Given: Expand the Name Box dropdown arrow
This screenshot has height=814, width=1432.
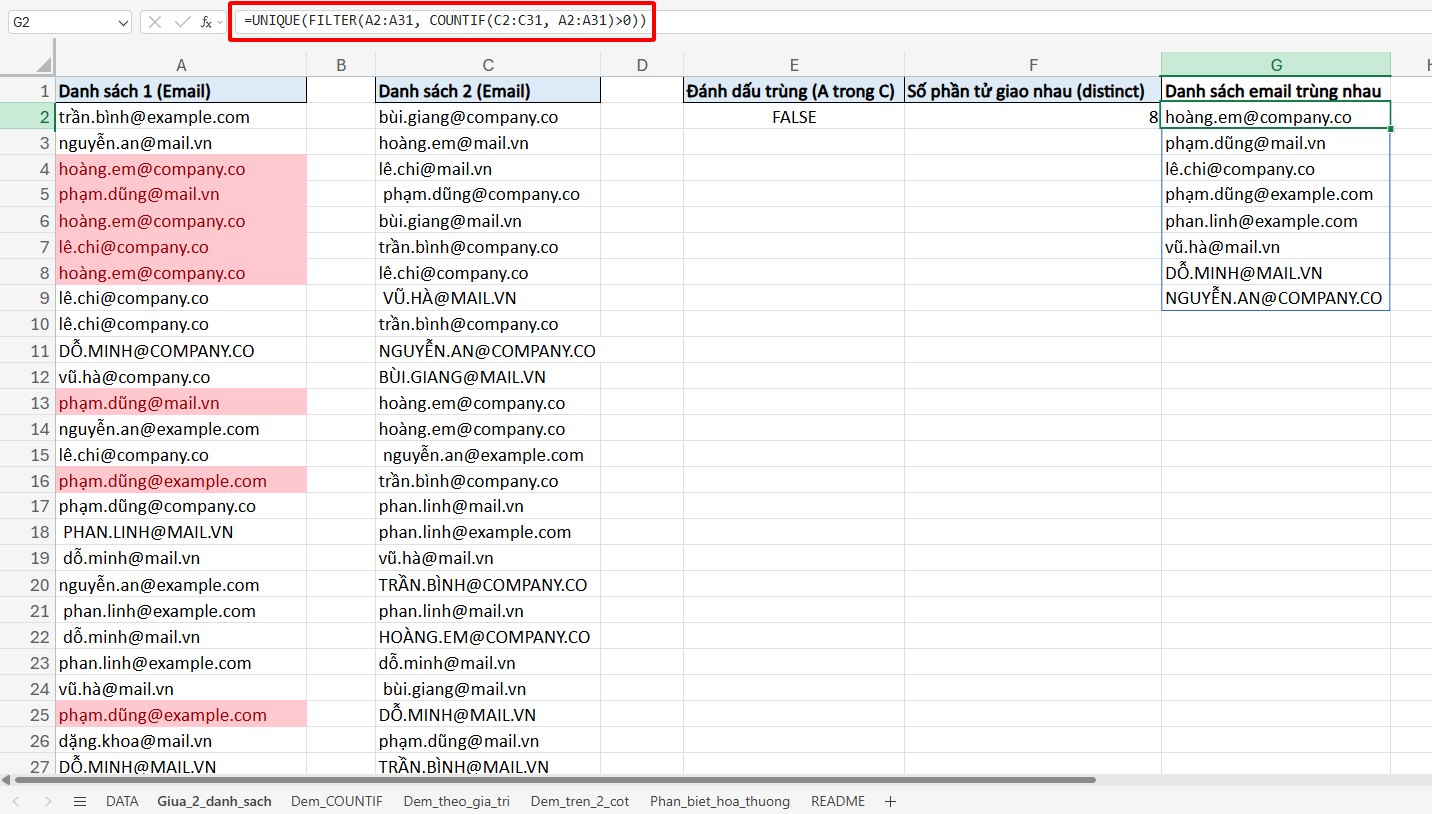Looking at the screenshot, I should pyautogui.click(x=122, y=21).
